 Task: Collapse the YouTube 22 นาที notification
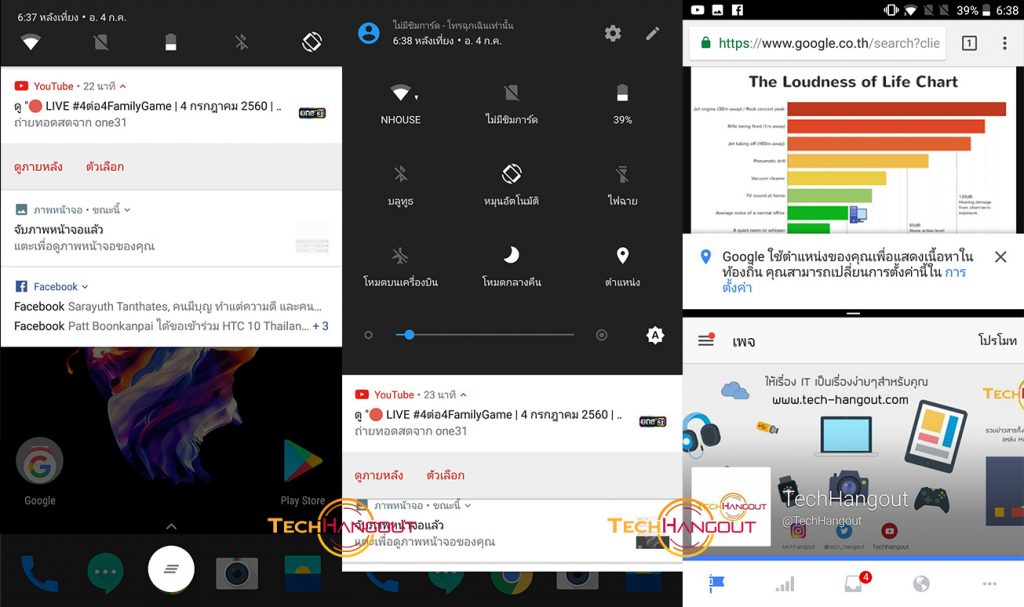[x=123, y=86]
